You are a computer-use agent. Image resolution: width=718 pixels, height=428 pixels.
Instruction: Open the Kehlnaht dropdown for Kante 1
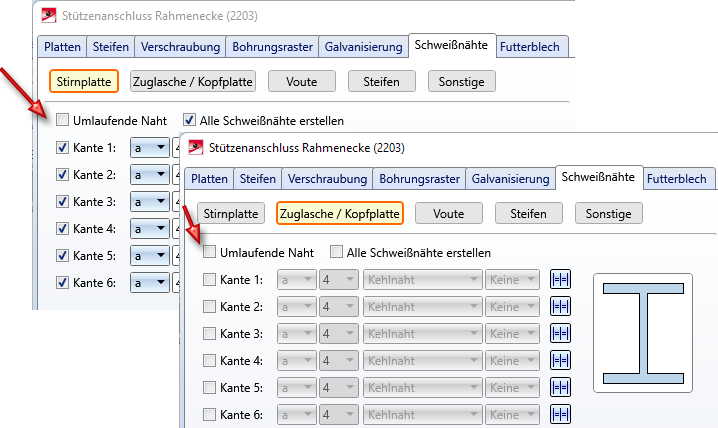point(422,280)
